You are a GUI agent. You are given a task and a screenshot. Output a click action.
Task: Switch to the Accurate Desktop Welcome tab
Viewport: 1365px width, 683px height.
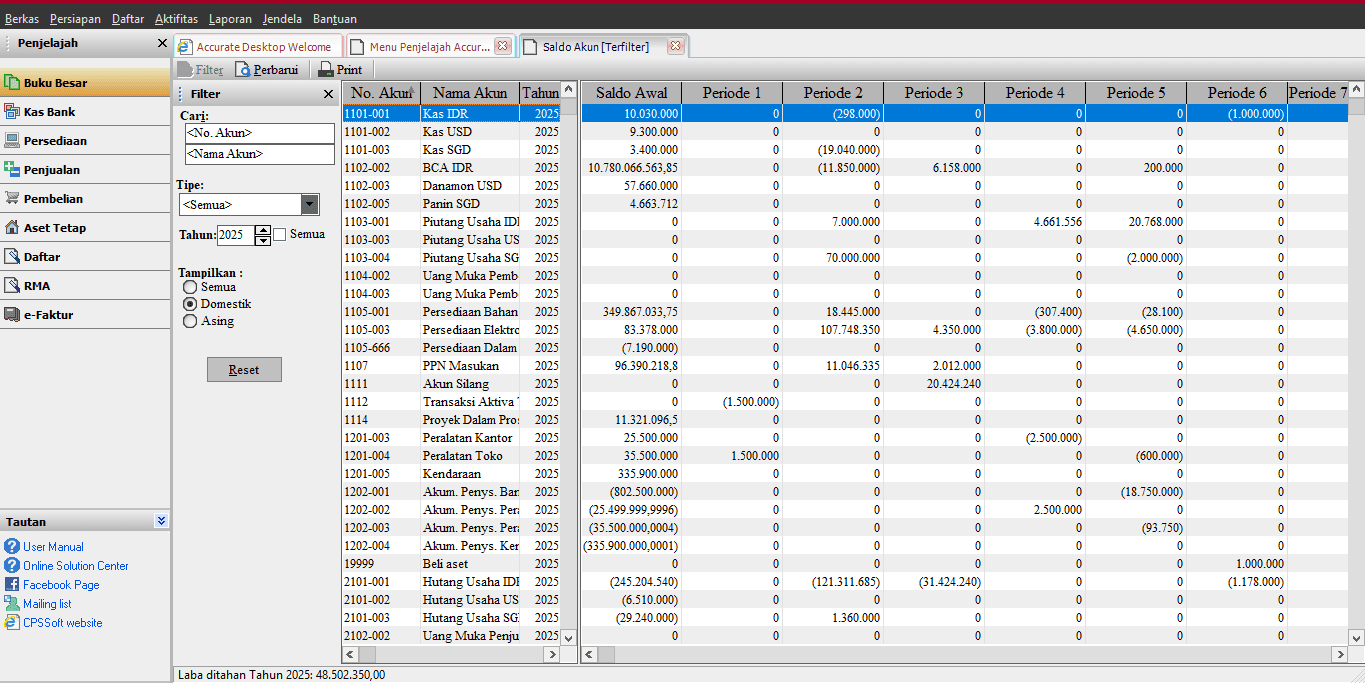click(x=255, y=46)
